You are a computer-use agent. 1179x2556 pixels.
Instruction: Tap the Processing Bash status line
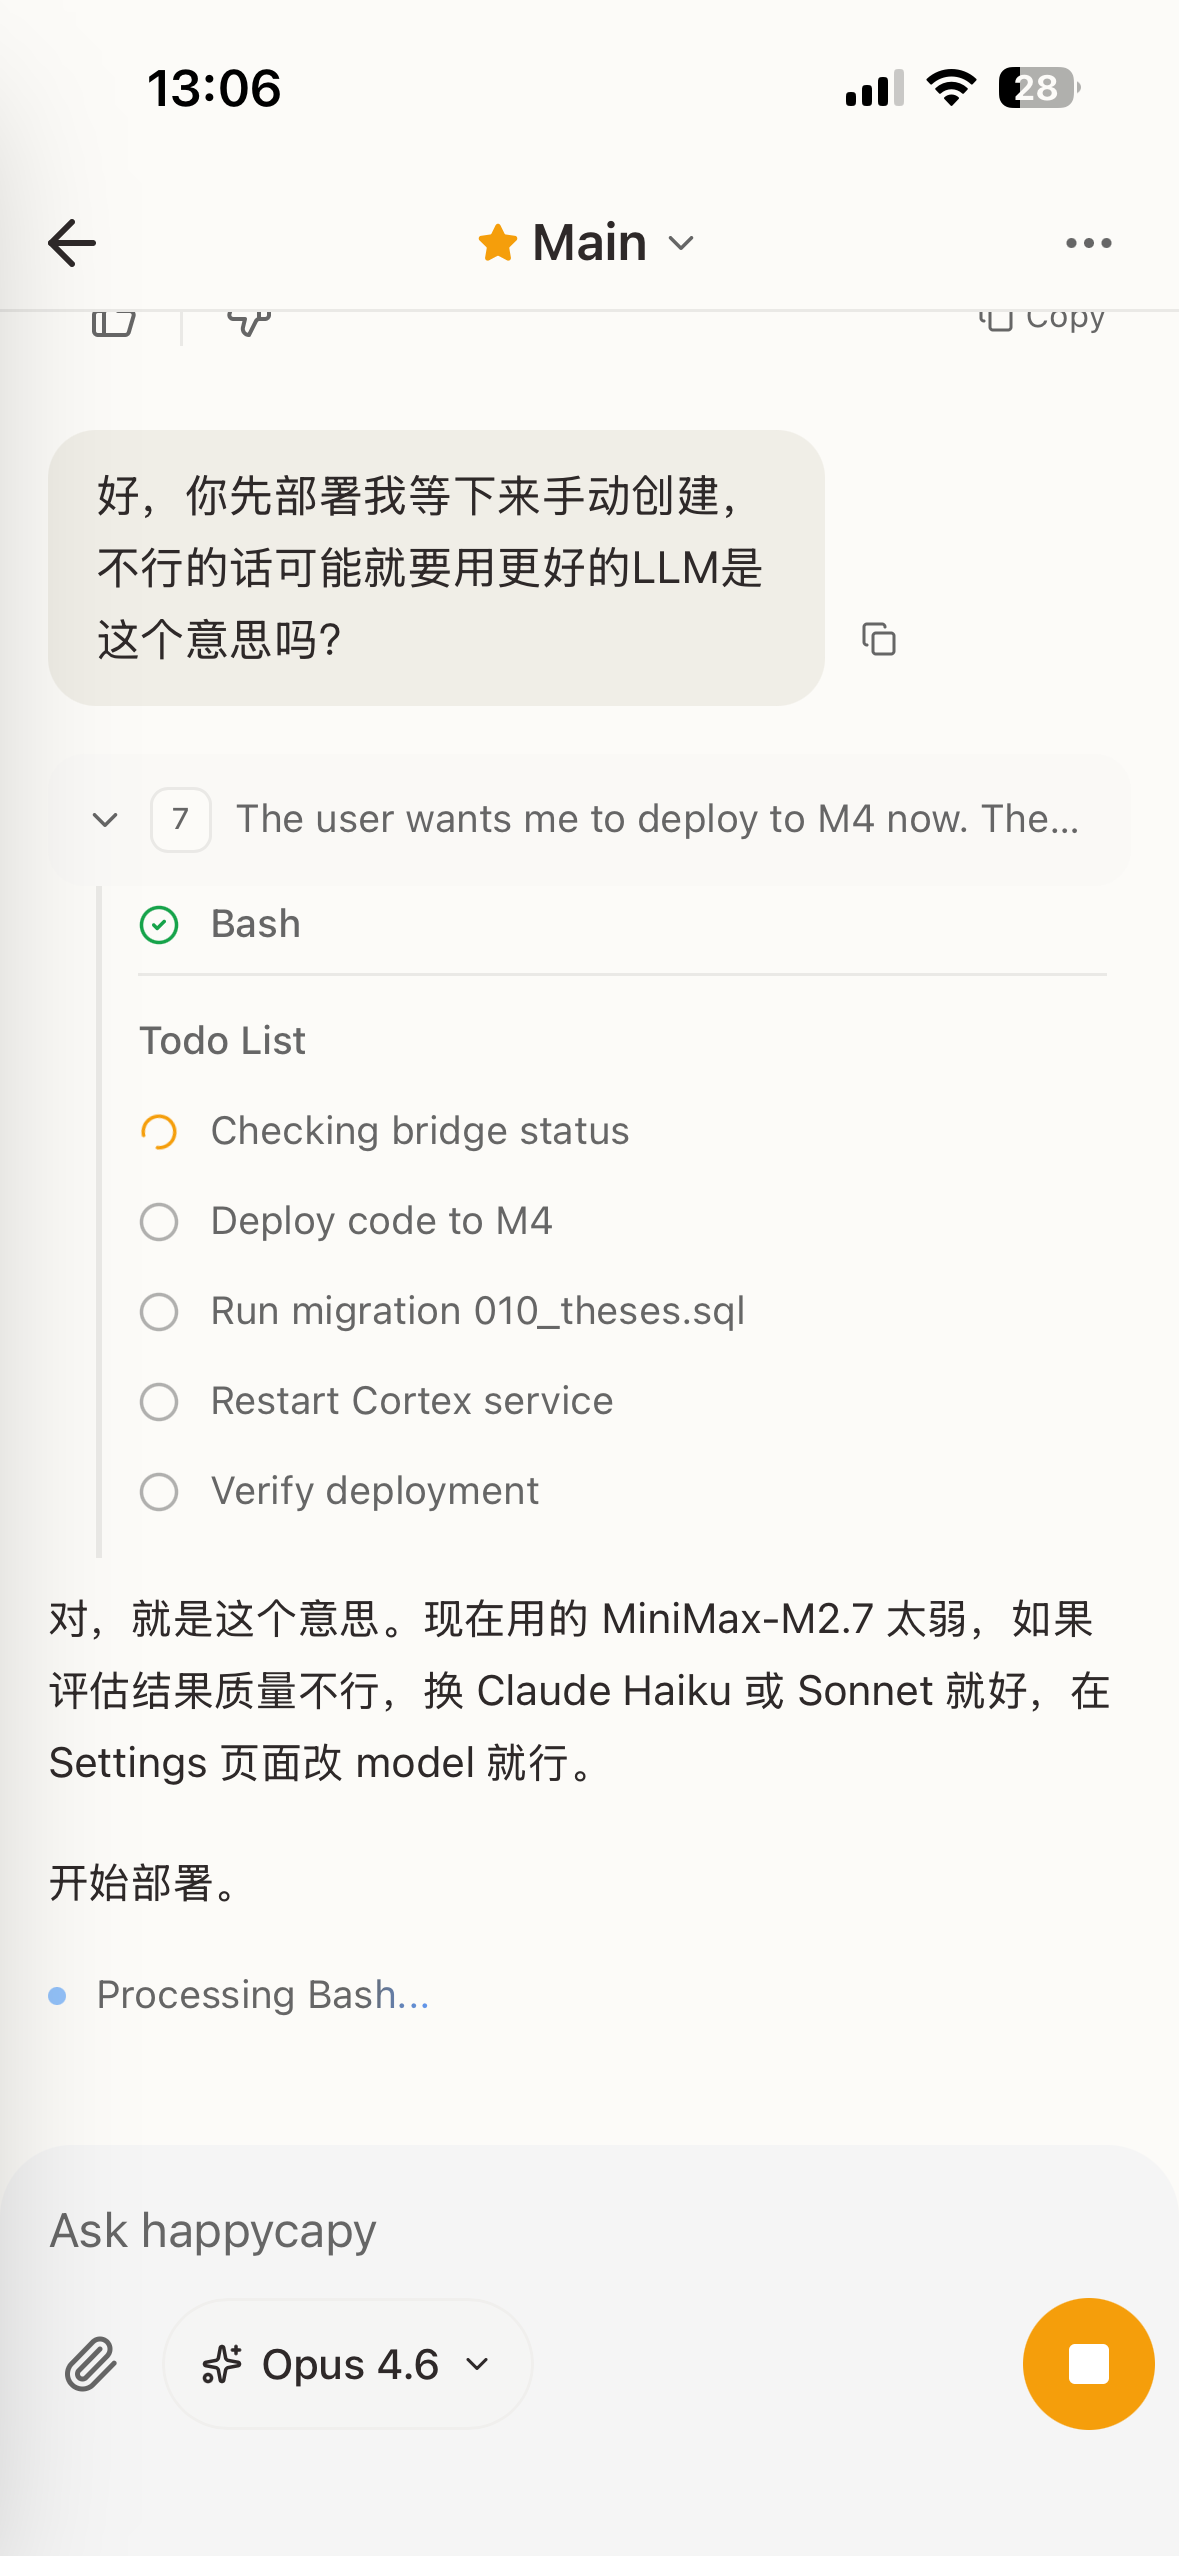pos(262,1995)
